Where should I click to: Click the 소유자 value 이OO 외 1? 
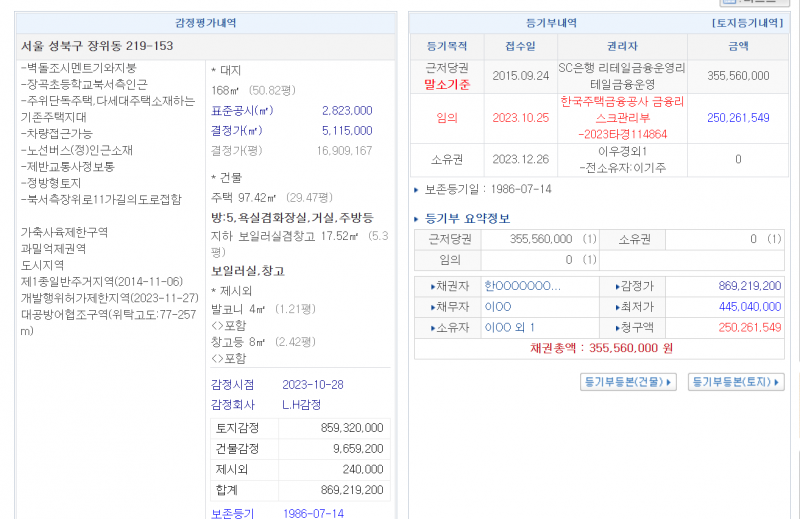point(509,327)
